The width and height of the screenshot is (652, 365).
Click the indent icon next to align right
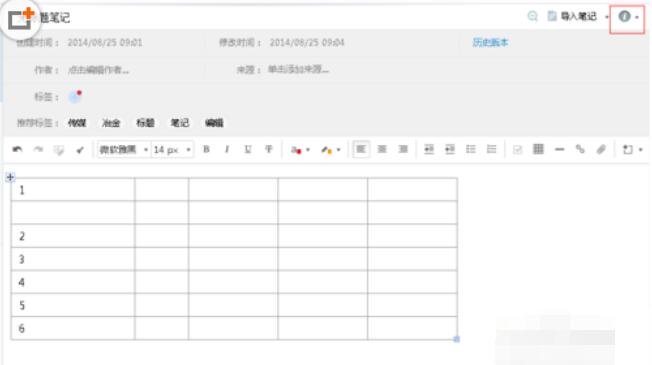[x=429, y=149]
